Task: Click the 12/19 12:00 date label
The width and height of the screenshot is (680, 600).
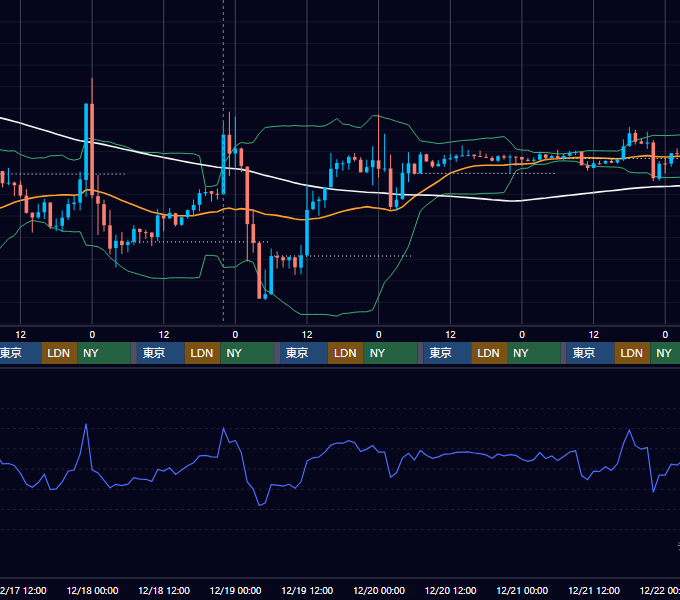Action: pos(307,590)
